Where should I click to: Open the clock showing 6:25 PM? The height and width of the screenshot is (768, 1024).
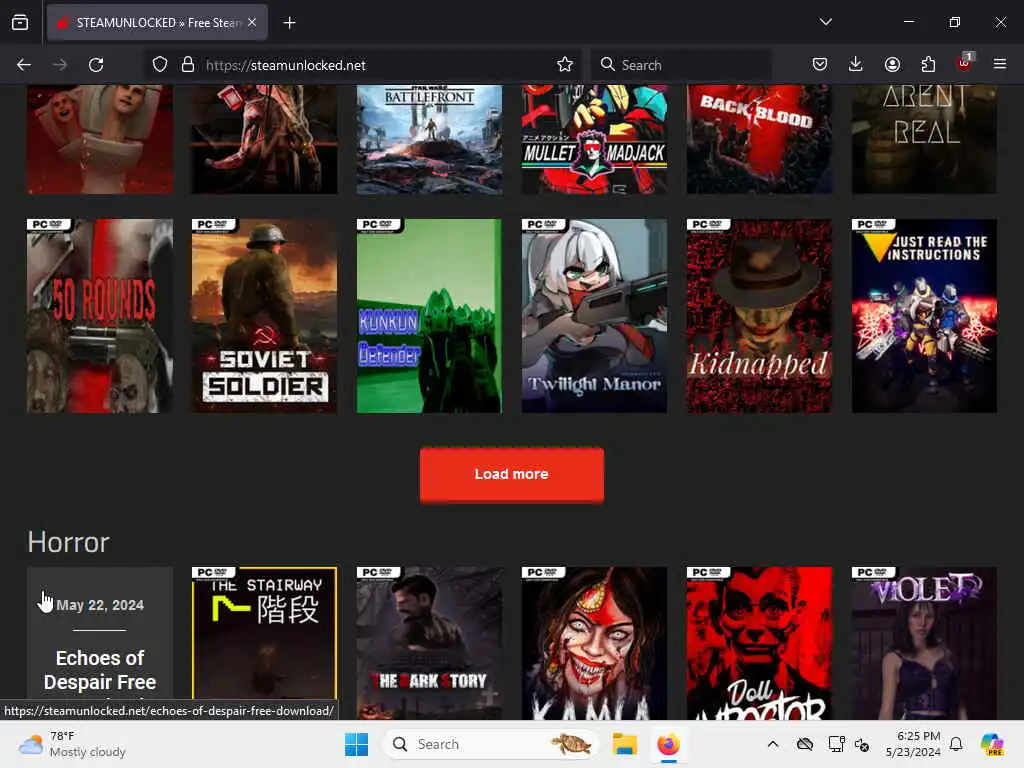click(913, 744)
